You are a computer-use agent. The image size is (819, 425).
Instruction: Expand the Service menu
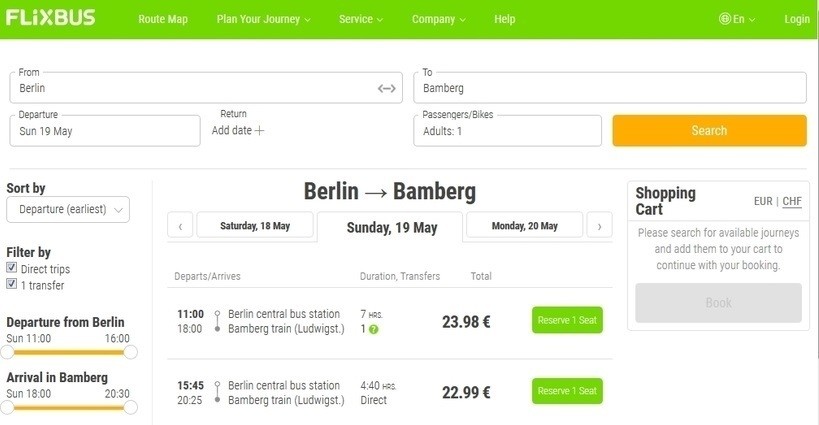361,19
